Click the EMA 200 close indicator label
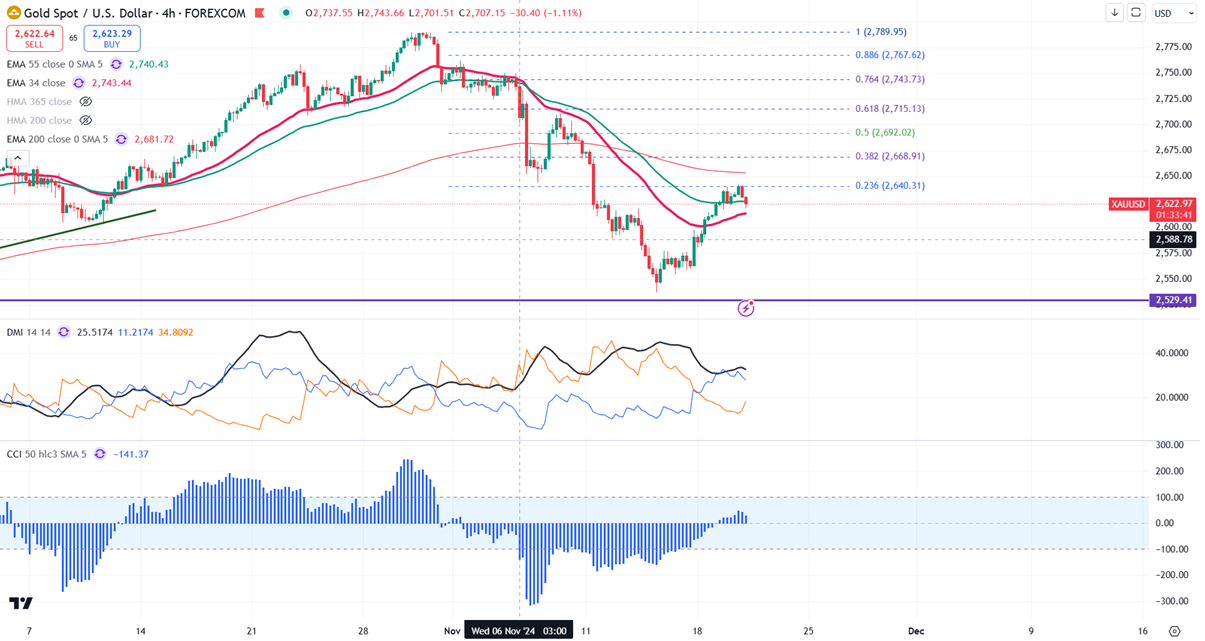The image size is (1205, 641). pos(59,139)
